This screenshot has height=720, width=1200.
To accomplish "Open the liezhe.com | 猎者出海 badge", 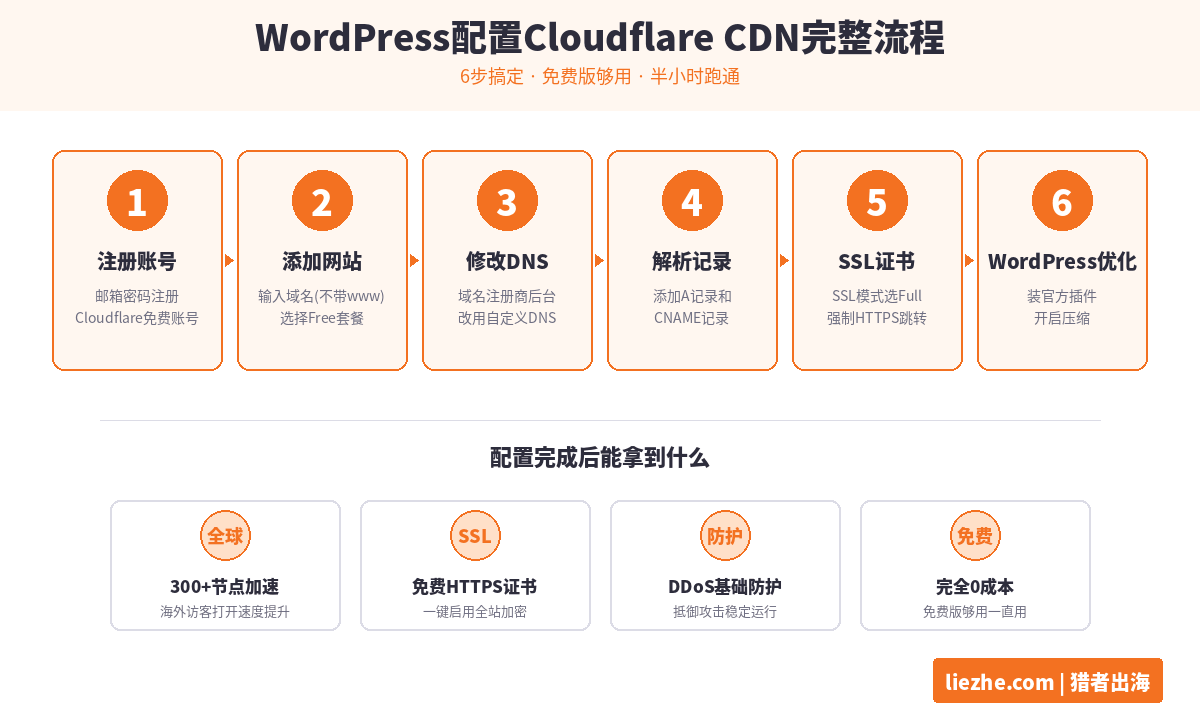I will point(1048,682).
